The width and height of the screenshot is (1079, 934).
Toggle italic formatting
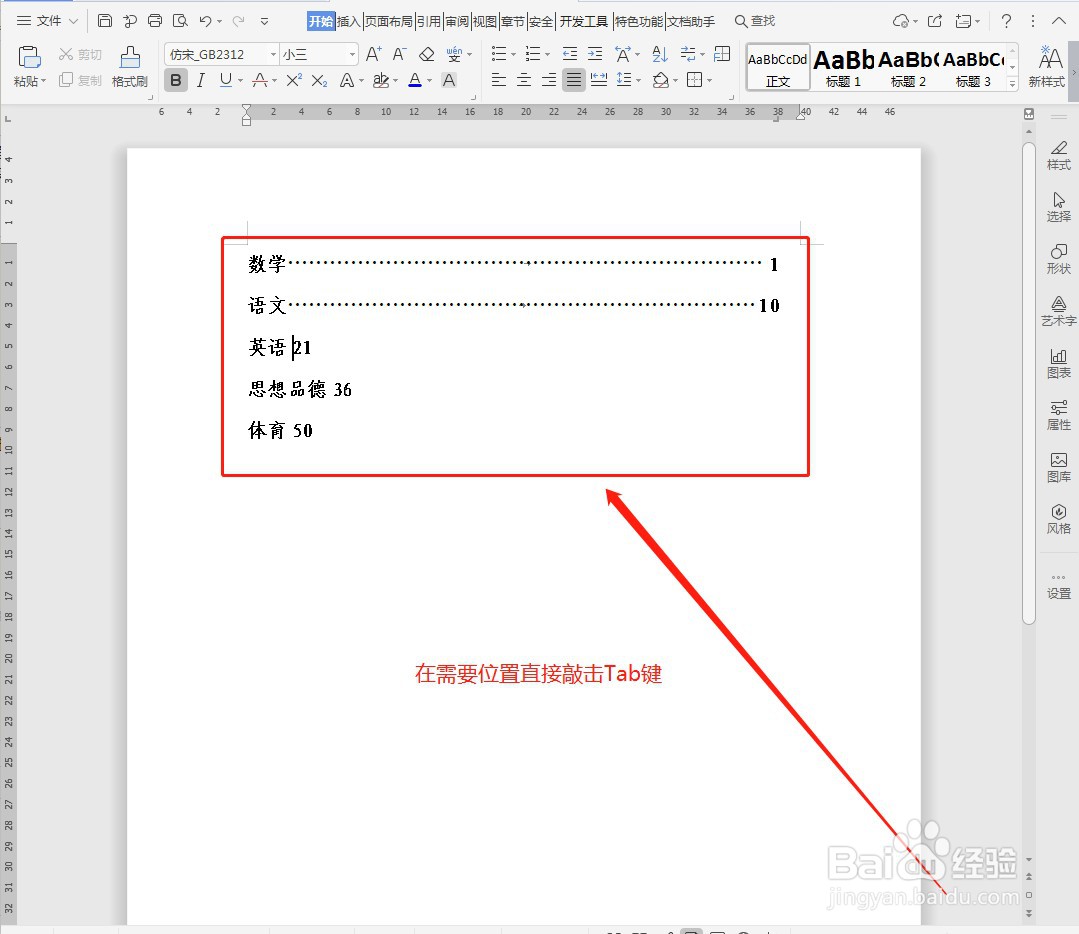point(199,80)
